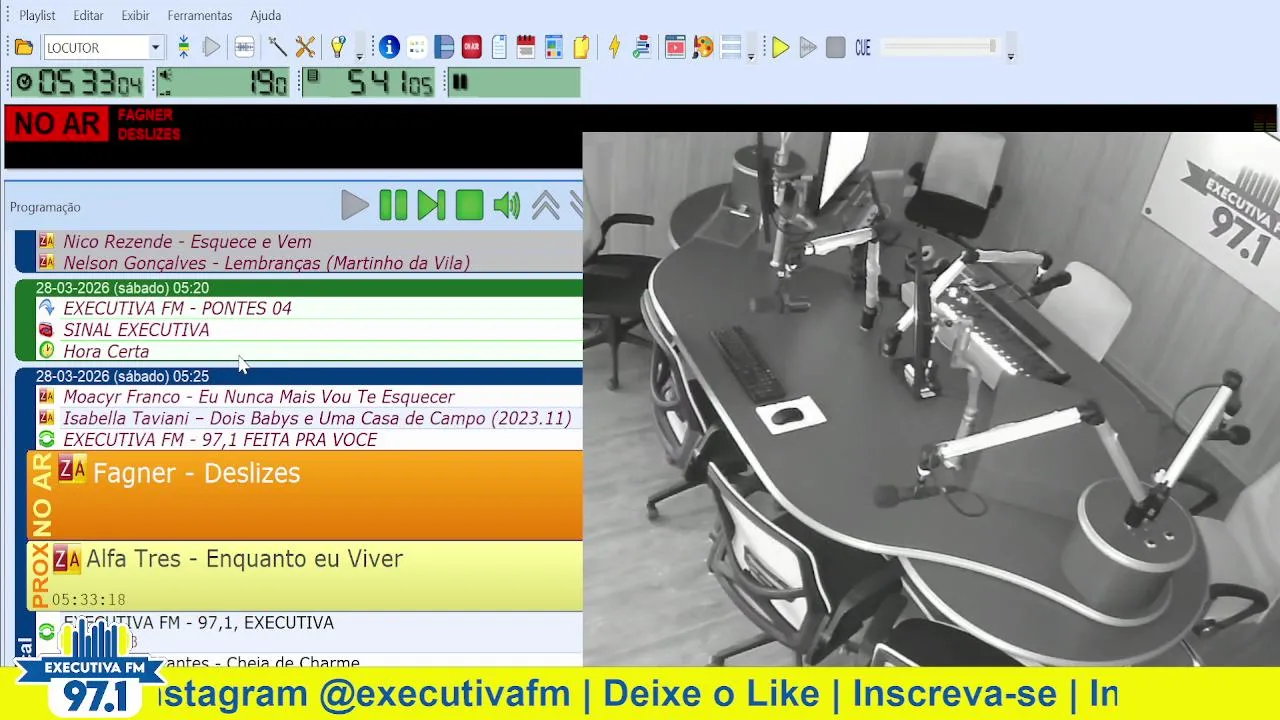
Task: Click the double up chevron icon
Action: coord(545,205)
